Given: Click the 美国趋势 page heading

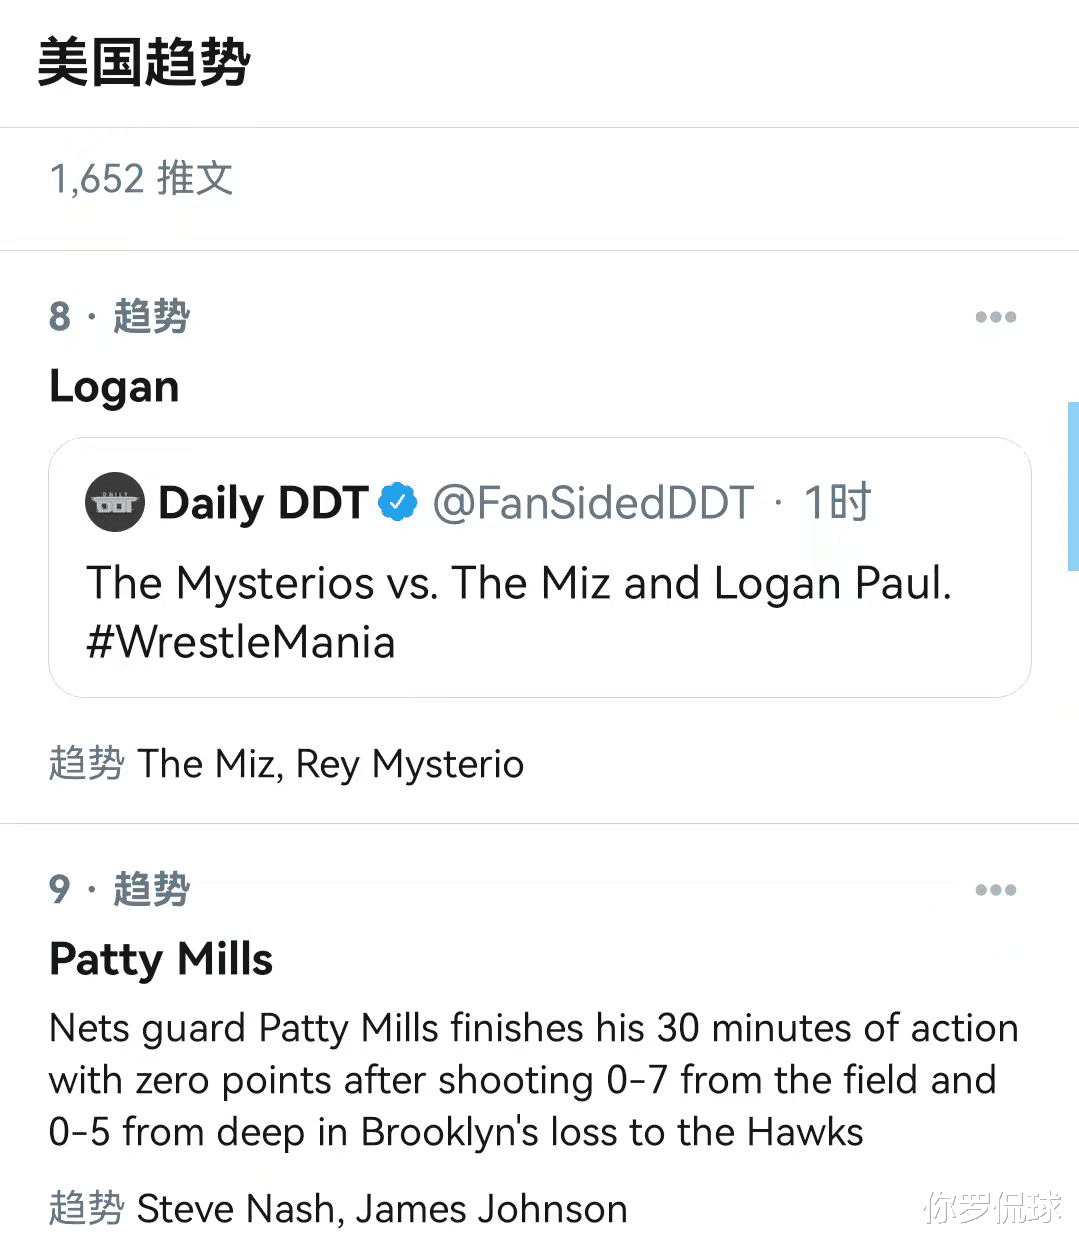Looking at the screenshot, I should [x=143, y=62].
